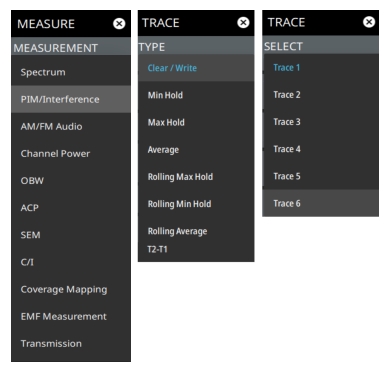Image resolution: width=389 pixels, height=371 pixels.
Task: Select Trace 4 in the list
Action: pos(321,149)
